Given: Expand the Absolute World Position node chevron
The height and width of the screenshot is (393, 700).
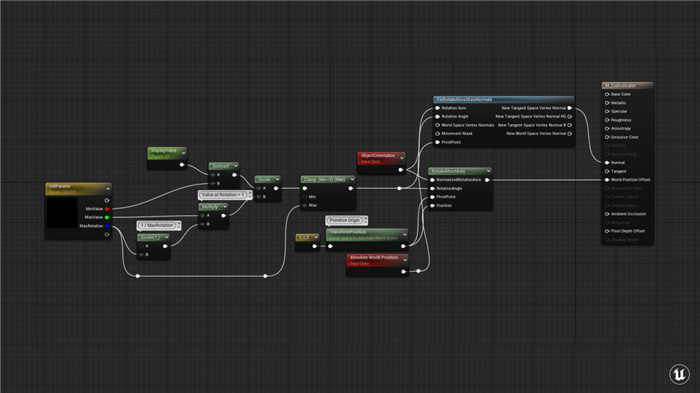Looking at the screenshot, I should (x=405, y=259).
